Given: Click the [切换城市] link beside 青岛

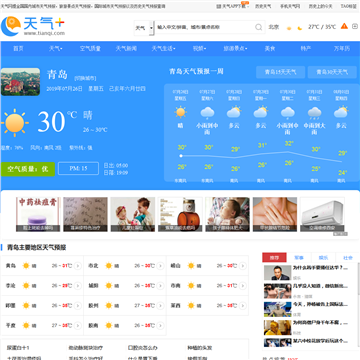Looking at the screenshot, I should (85, 78).
